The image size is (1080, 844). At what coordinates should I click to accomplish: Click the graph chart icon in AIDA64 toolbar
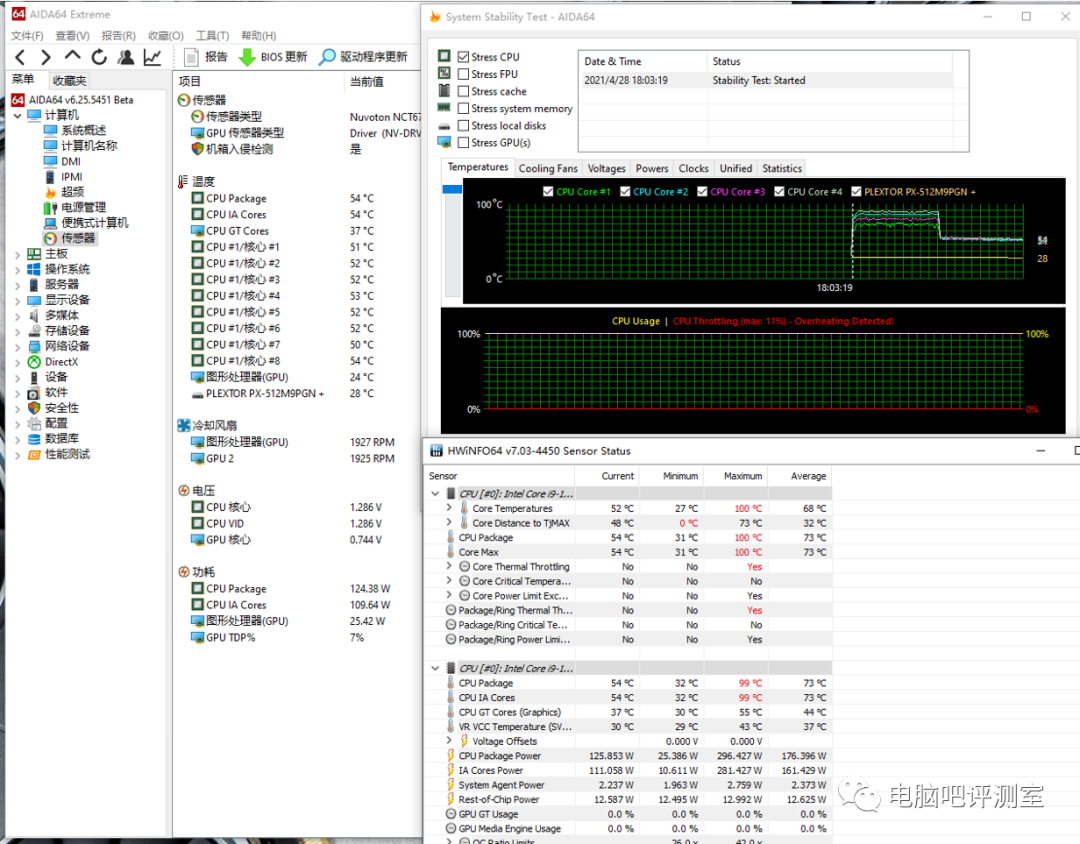coord(152,57)
